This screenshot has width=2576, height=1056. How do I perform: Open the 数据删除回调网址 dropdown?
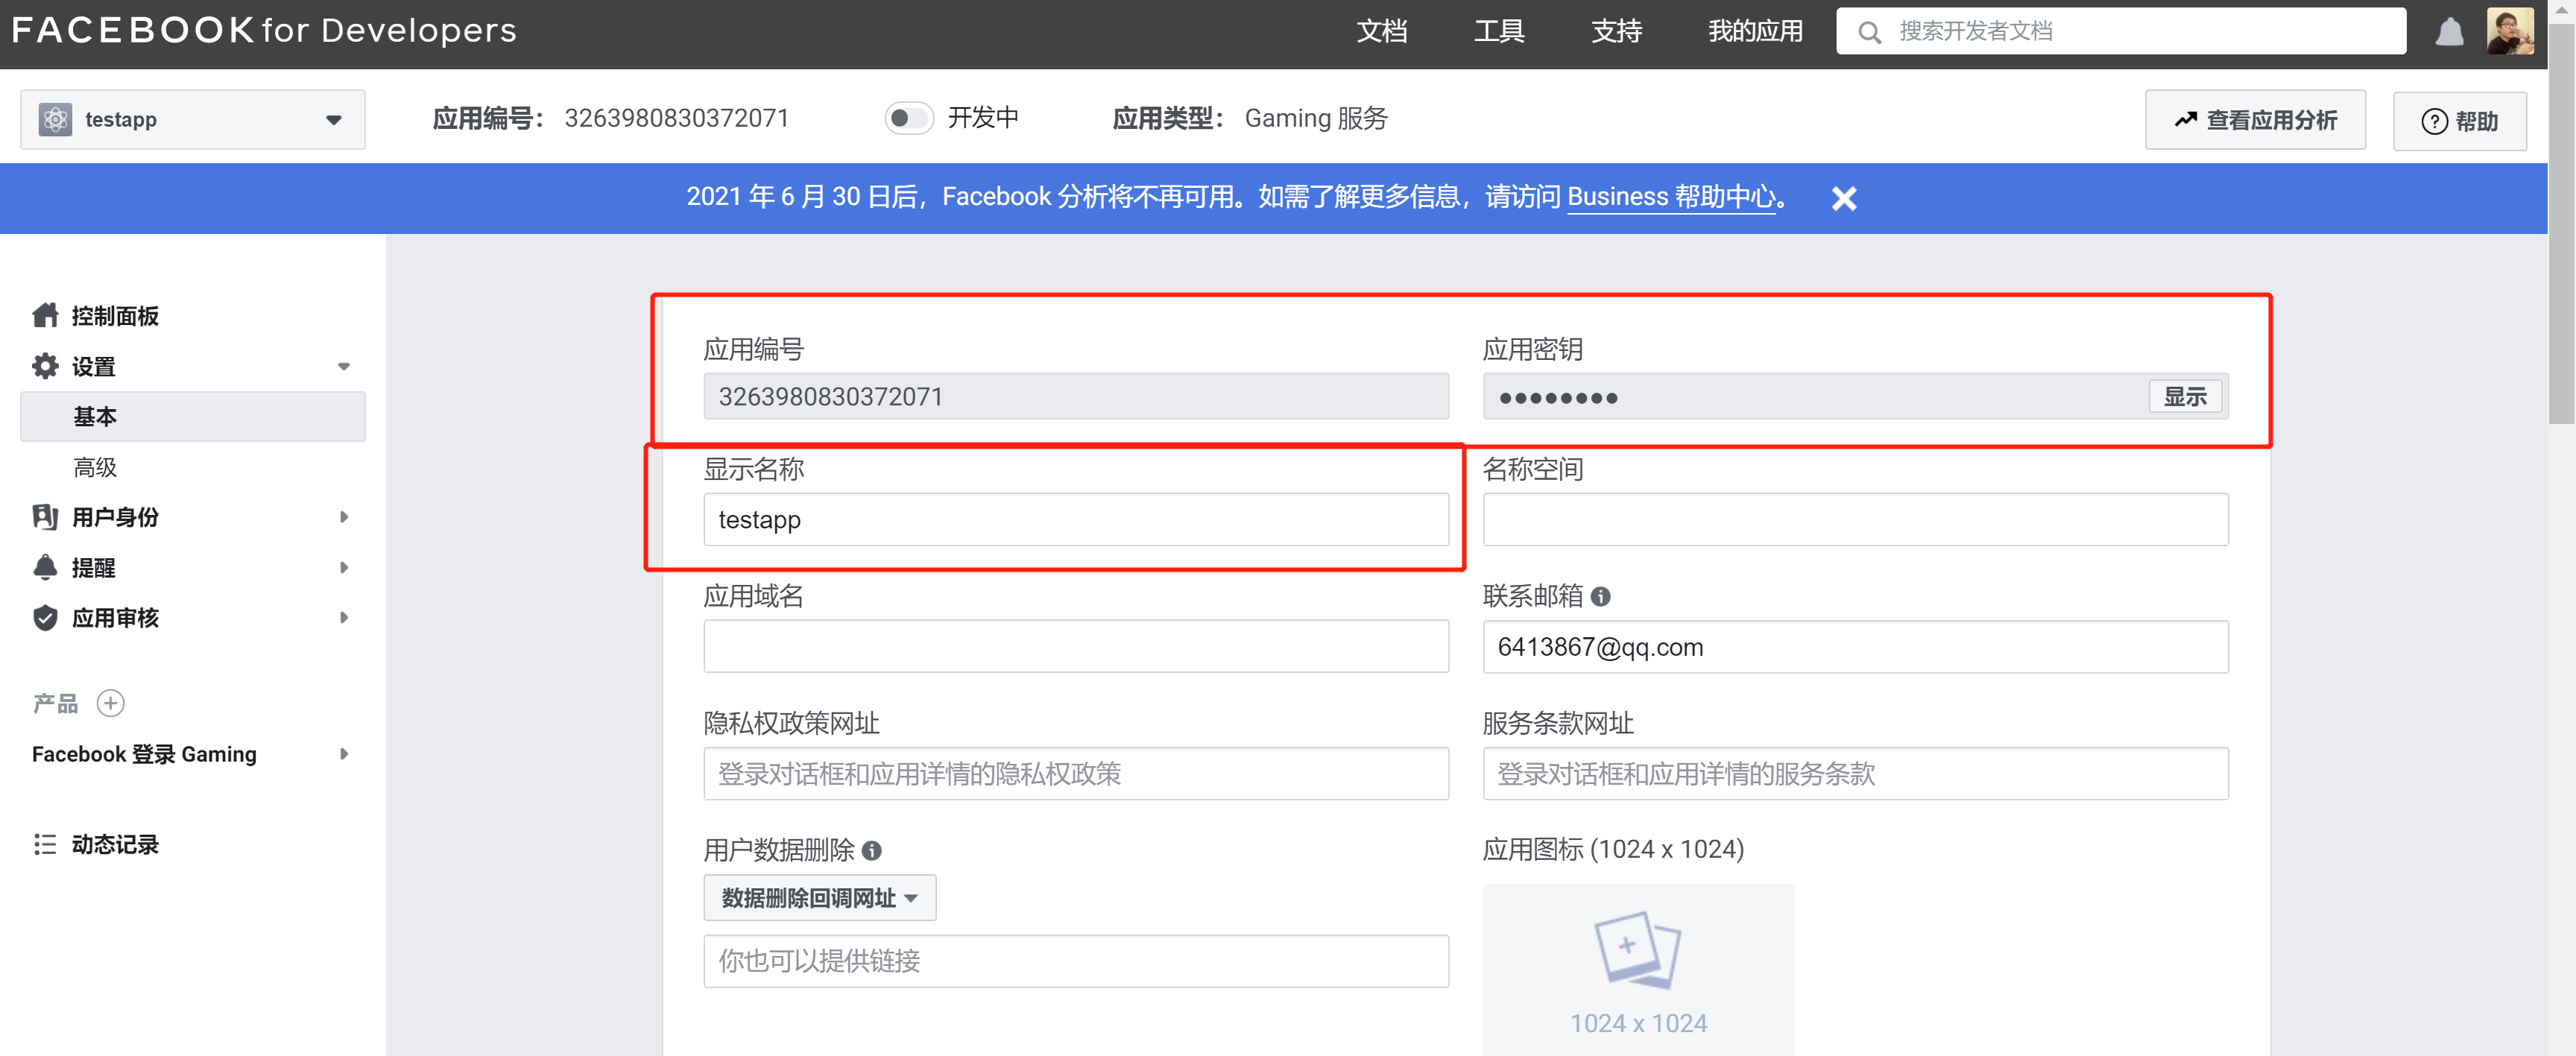820,898
